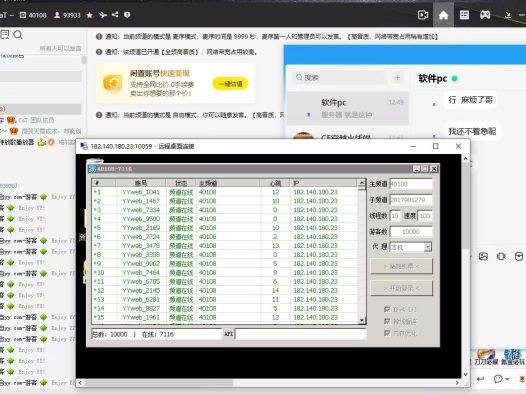Select the row YYweb_7464
Viewport: 526px width, 394px height.
click(x=225, y=273)
